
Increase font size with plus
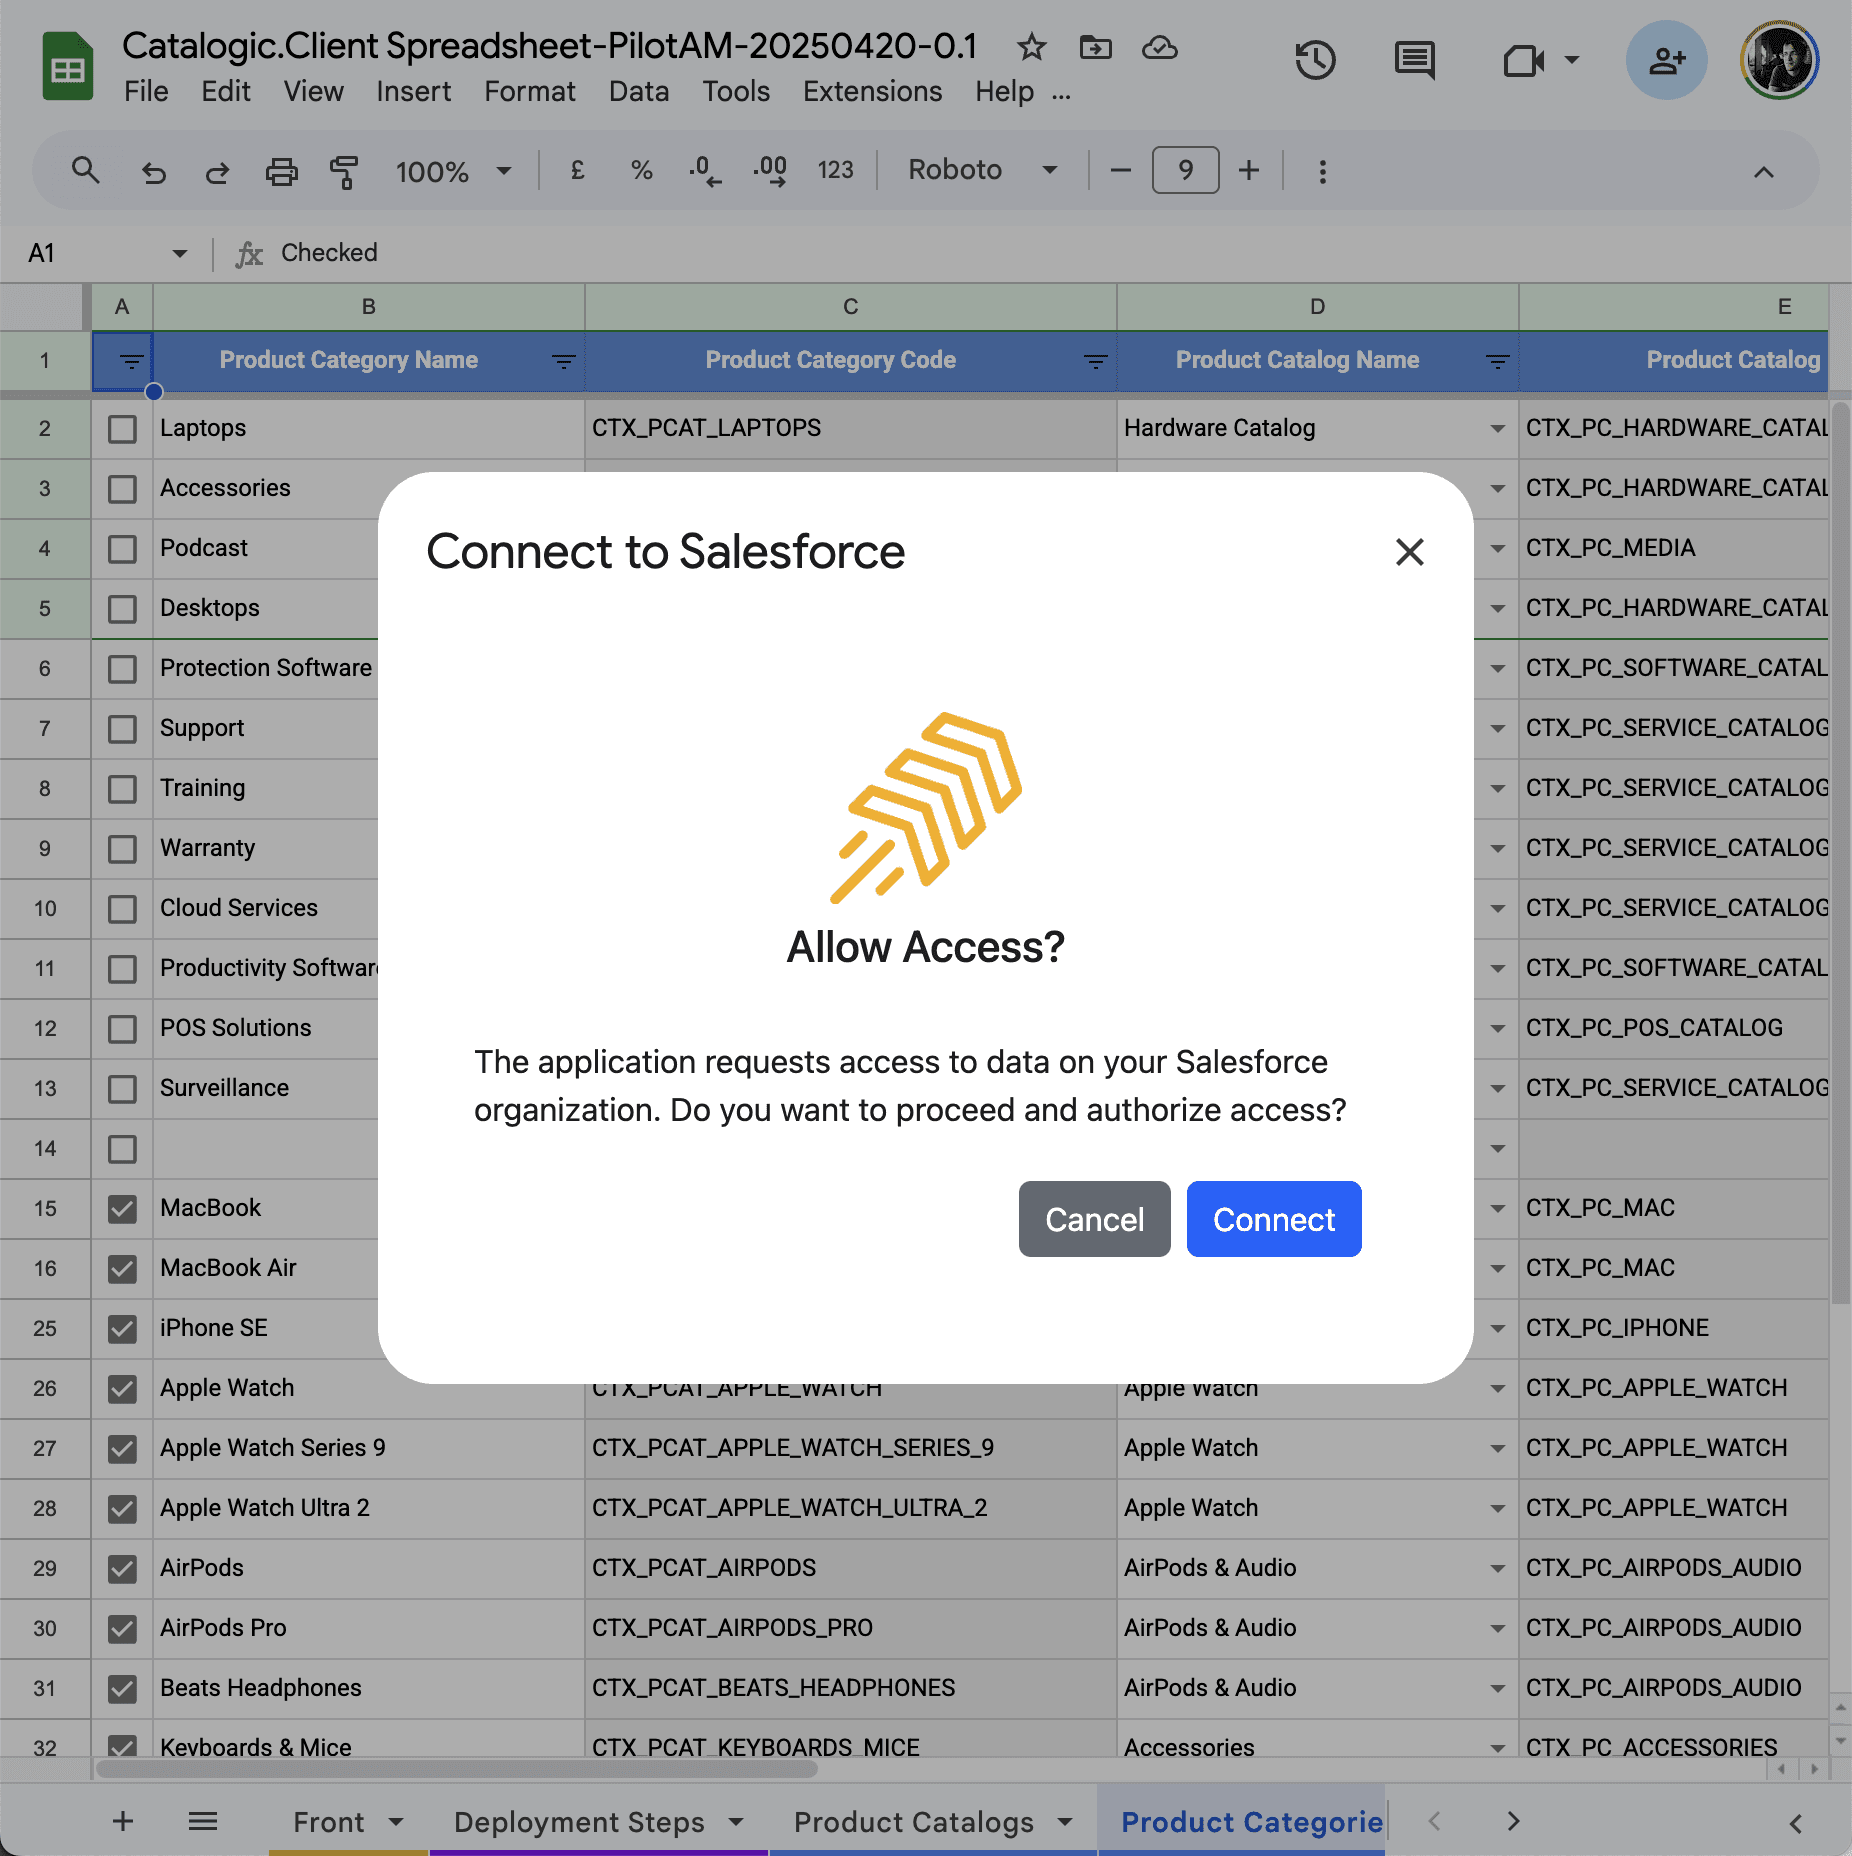[x=1248, y=170]
